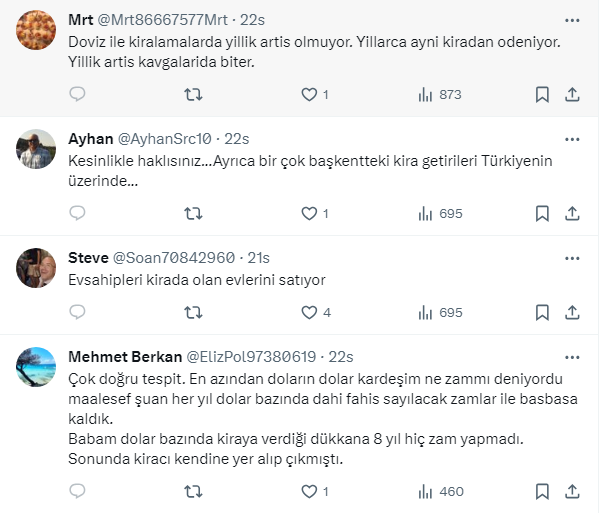Reply to Steve's tweet
The image size is (602, 513).
click(x=78, y=312)
